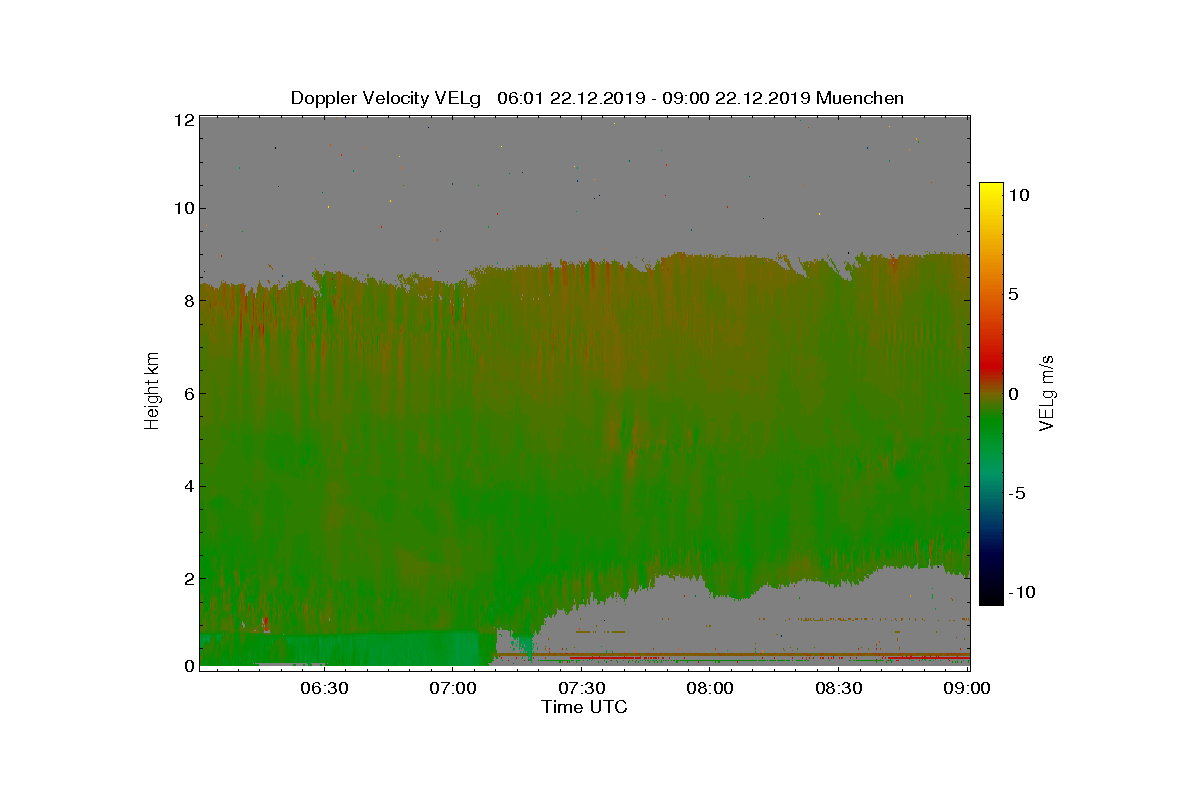
Task: Click the black bottom of the colorbar
Action: coord(991,596)
